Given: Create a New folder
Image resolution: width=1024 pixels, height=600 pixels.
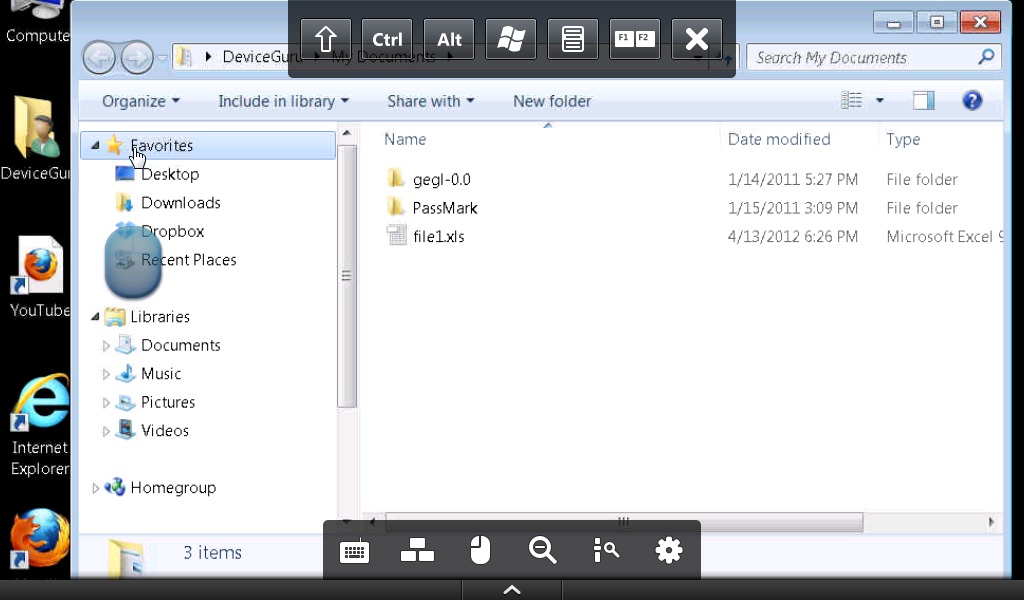Looking at the screenshot, I should (552, 101).
